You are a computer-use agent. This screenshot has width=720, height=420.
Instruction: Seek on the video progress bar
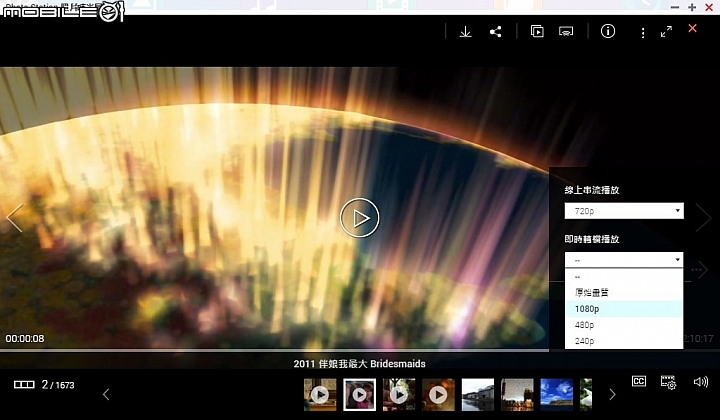[275, 351]
